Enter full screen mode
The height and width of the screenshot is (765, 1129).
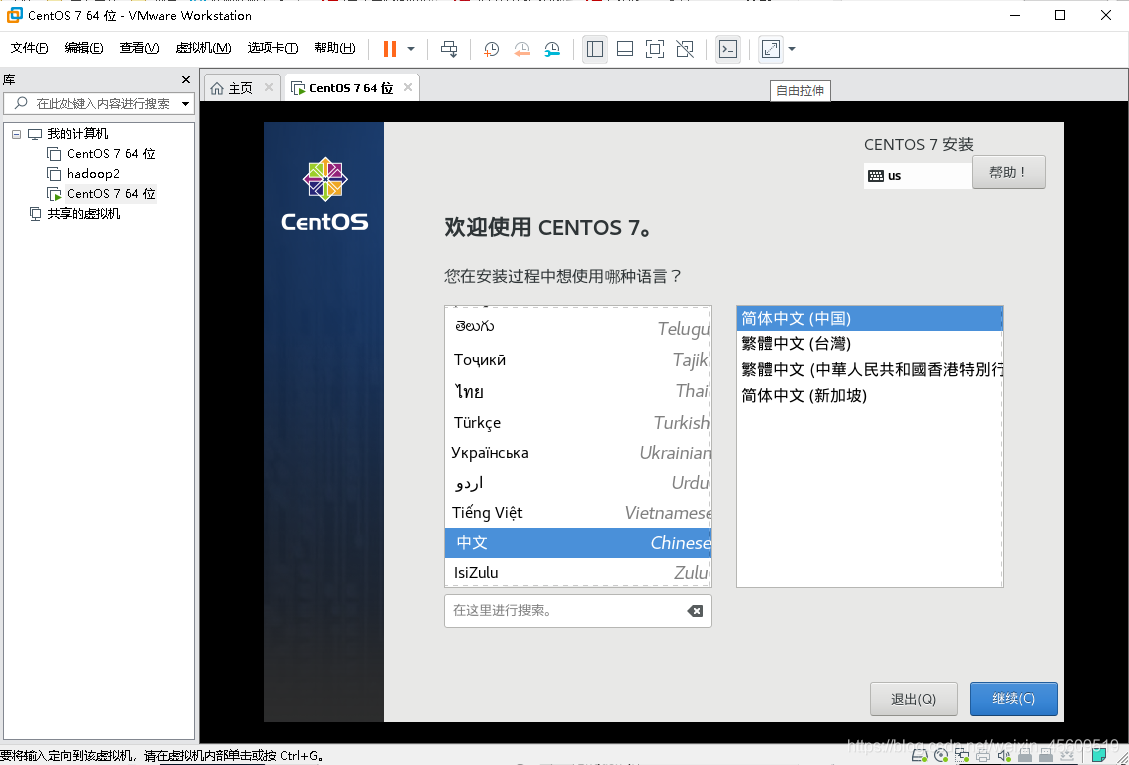[655, 49]
